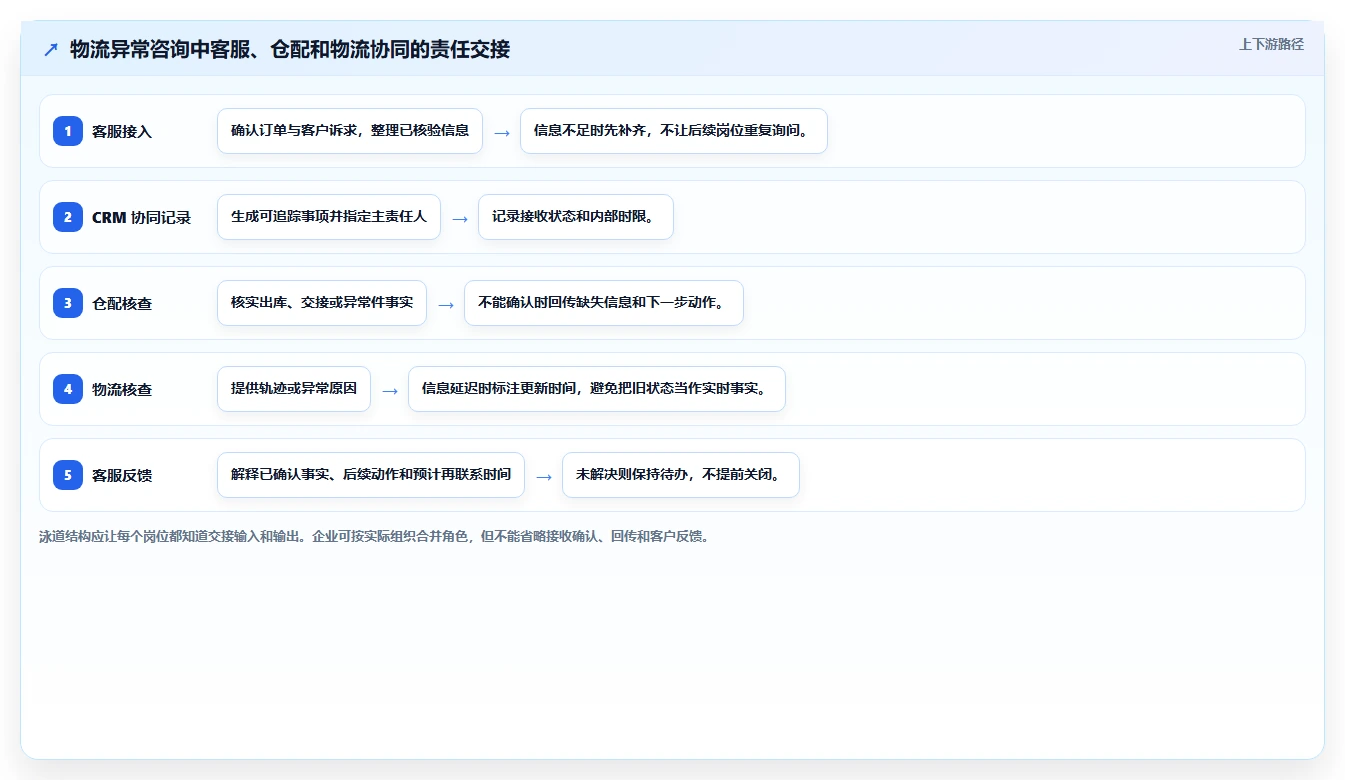This screenshot has width=1345, height=780.
Task: Click the 生成可追踪事项并指定主责任人 card
Action: pyautogui.click(x=329, y=217)
